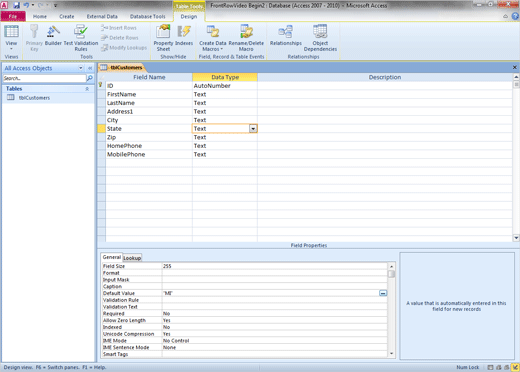Screen dimensions: 520x372
Task: Switch to Datasheet View icon in the status bar
Action: click(x=490, y=367)
